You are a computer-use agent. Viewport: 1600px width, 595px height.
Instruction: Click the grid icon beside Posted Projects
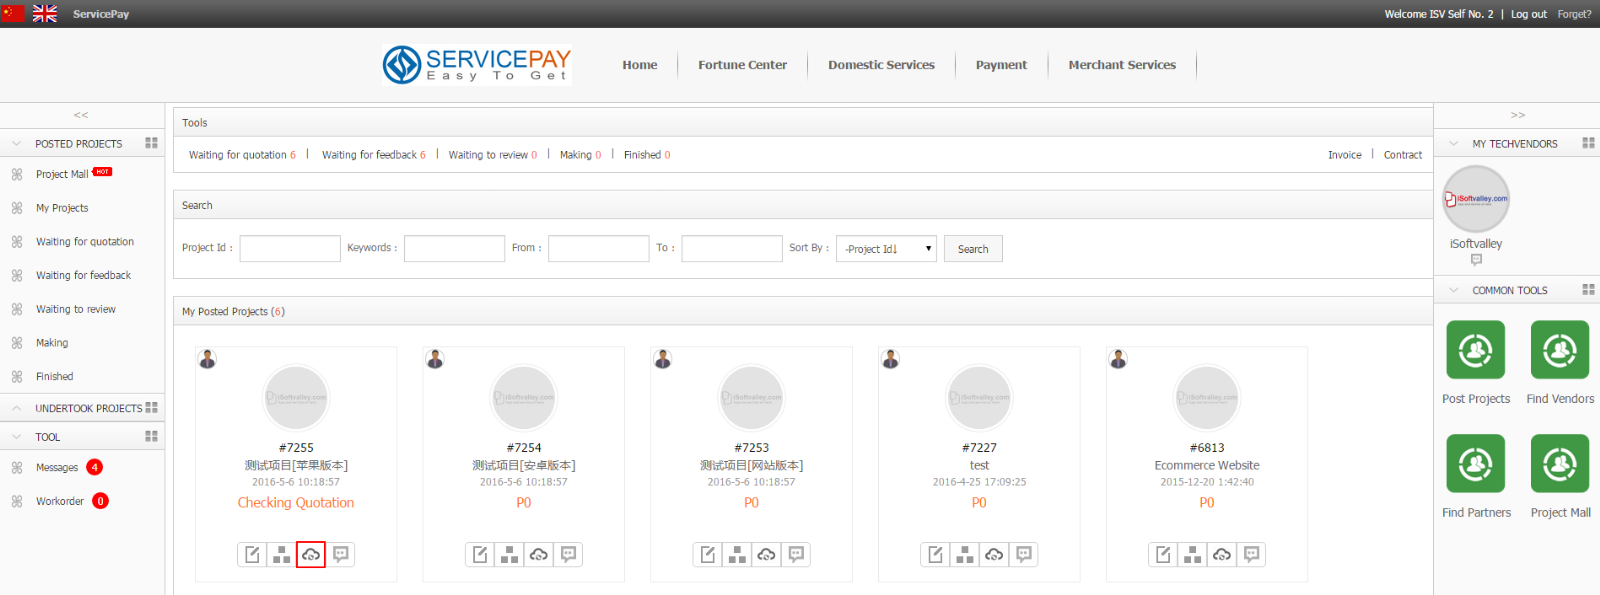tap(151, 143)
